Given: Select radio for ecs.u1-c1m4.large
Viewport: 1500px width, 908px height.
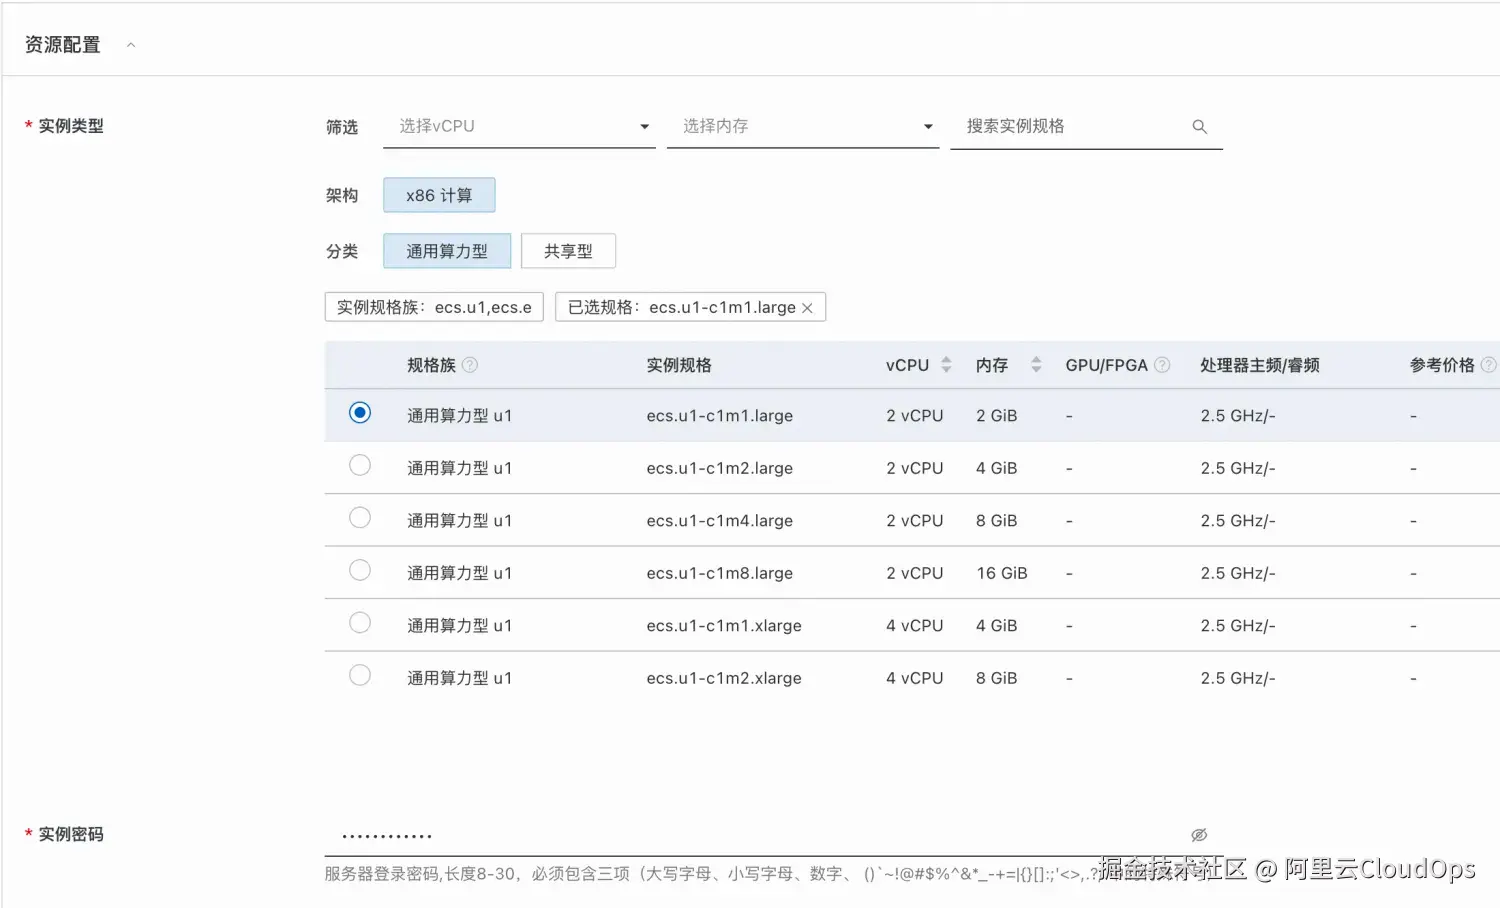Looking at the screenshot, I should tap(360, 518).
